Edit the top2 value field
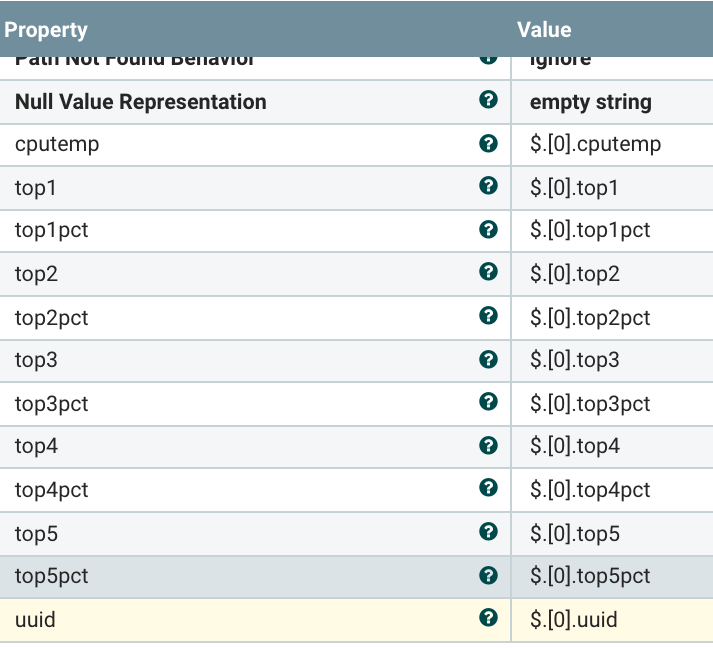 (575, 273)
